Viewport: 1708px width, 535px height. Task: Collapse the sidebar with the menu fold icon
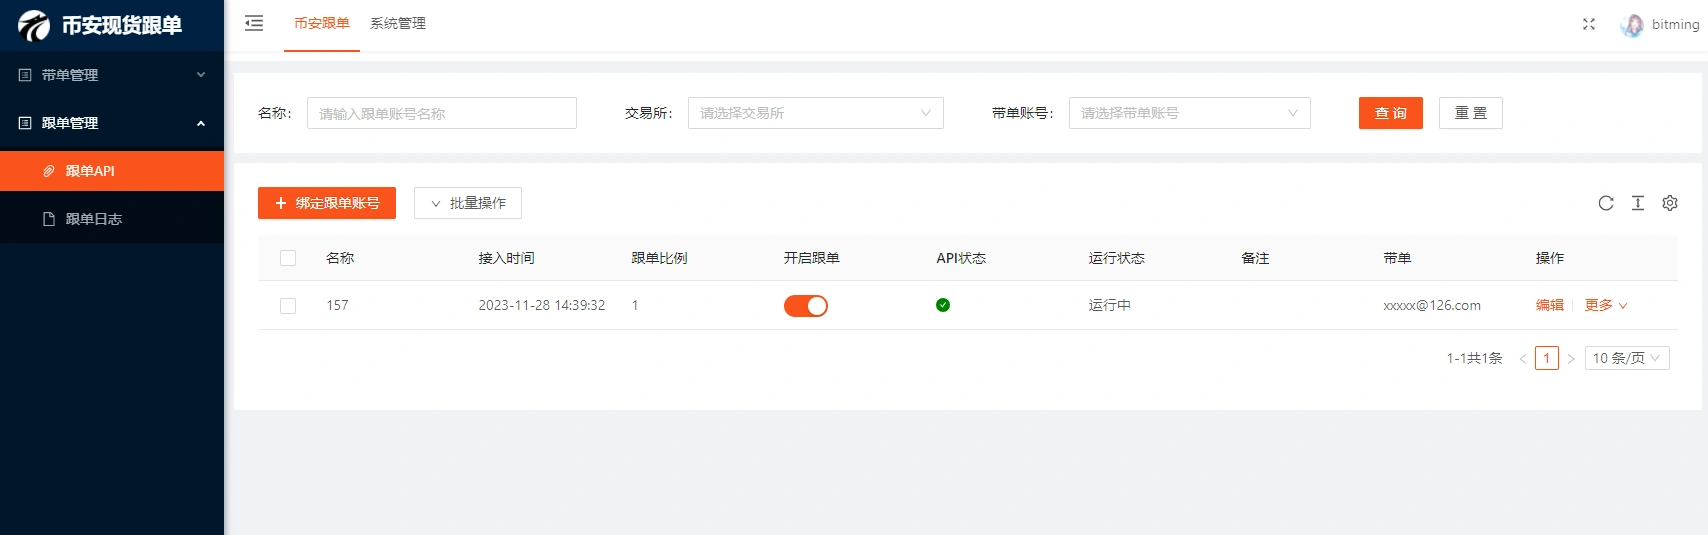point(254,23)
